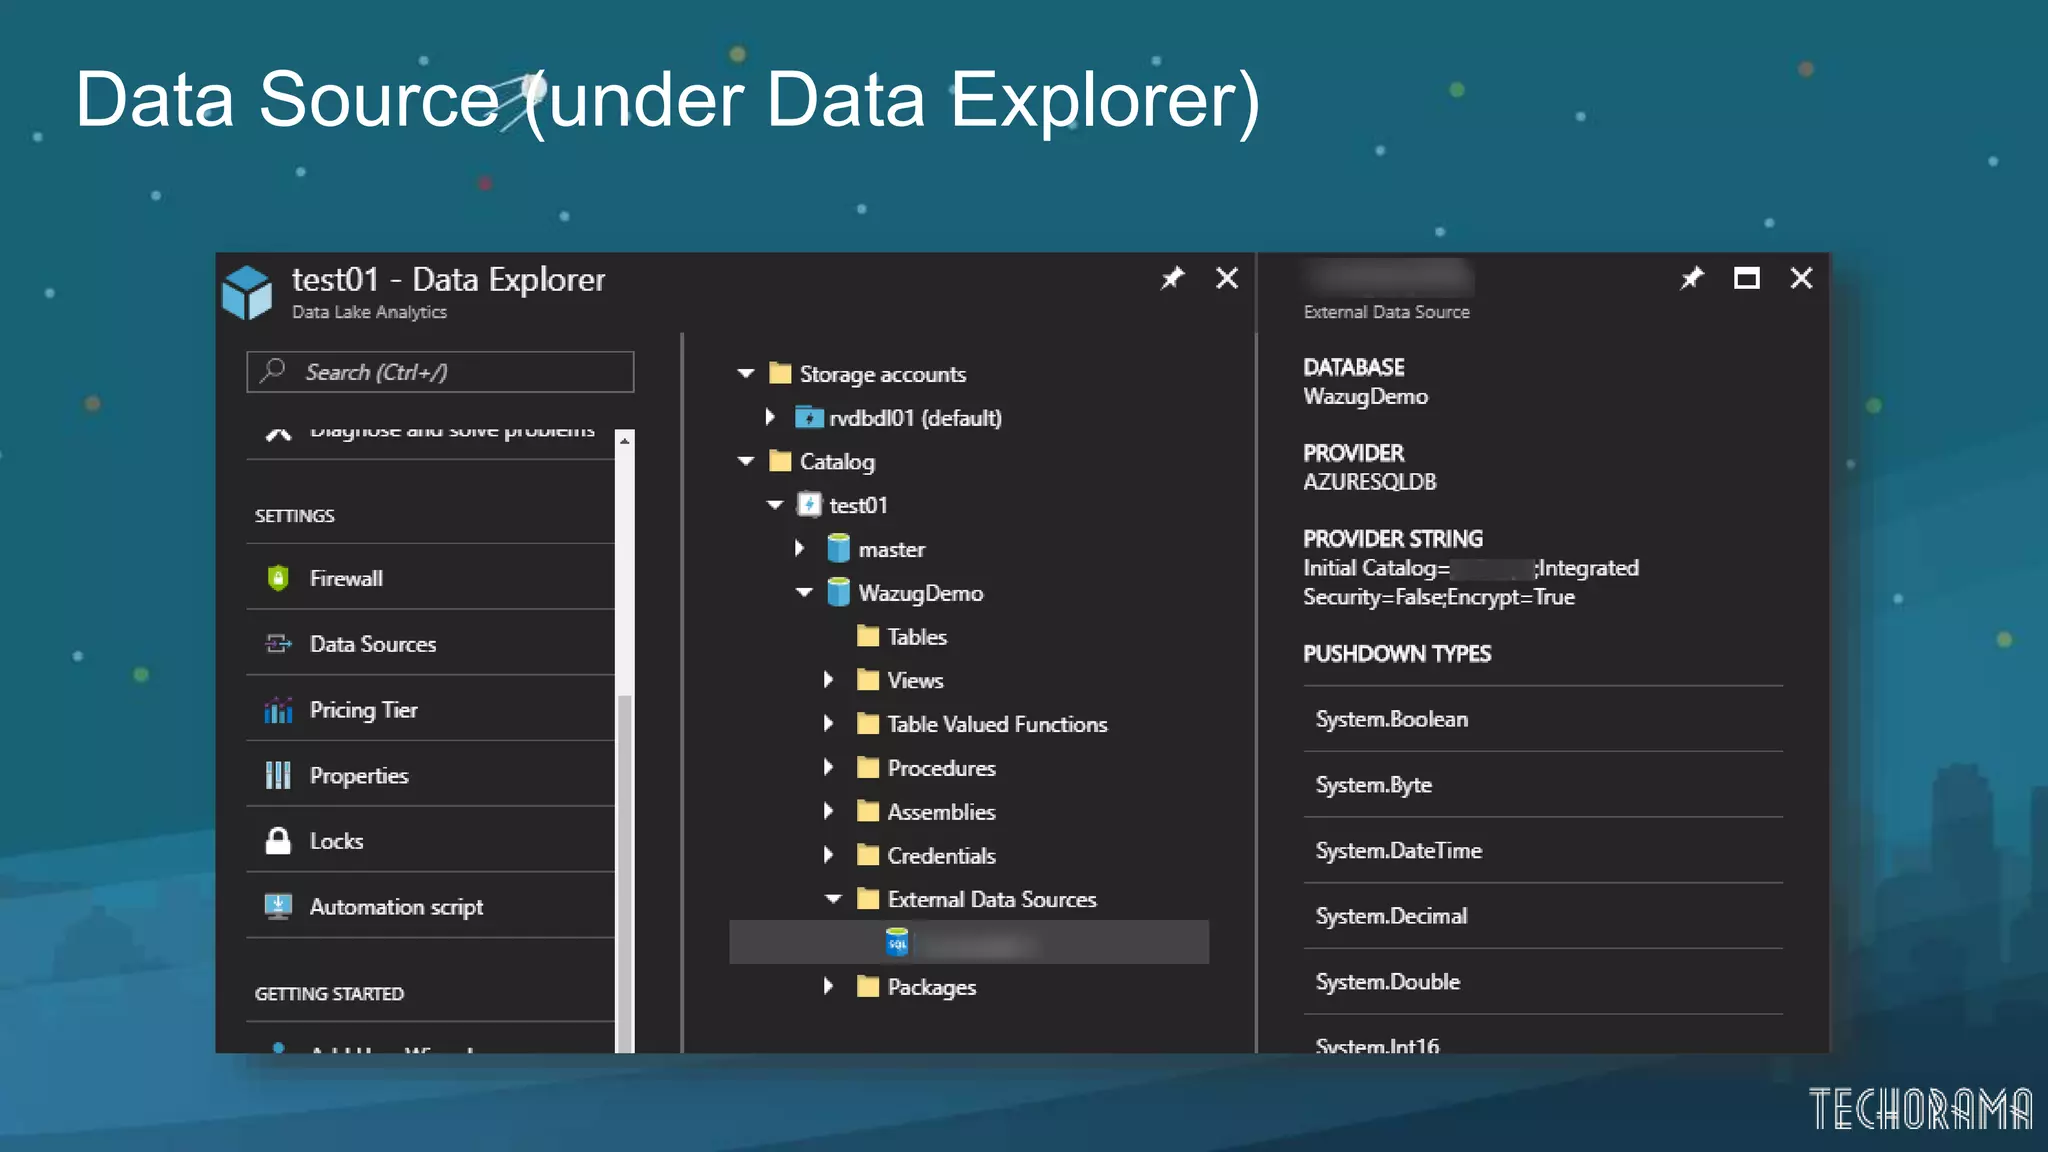Expand the Credentials folder
The width and height of the screenshot is (2048, 1152).
click(x=828, y=855)
